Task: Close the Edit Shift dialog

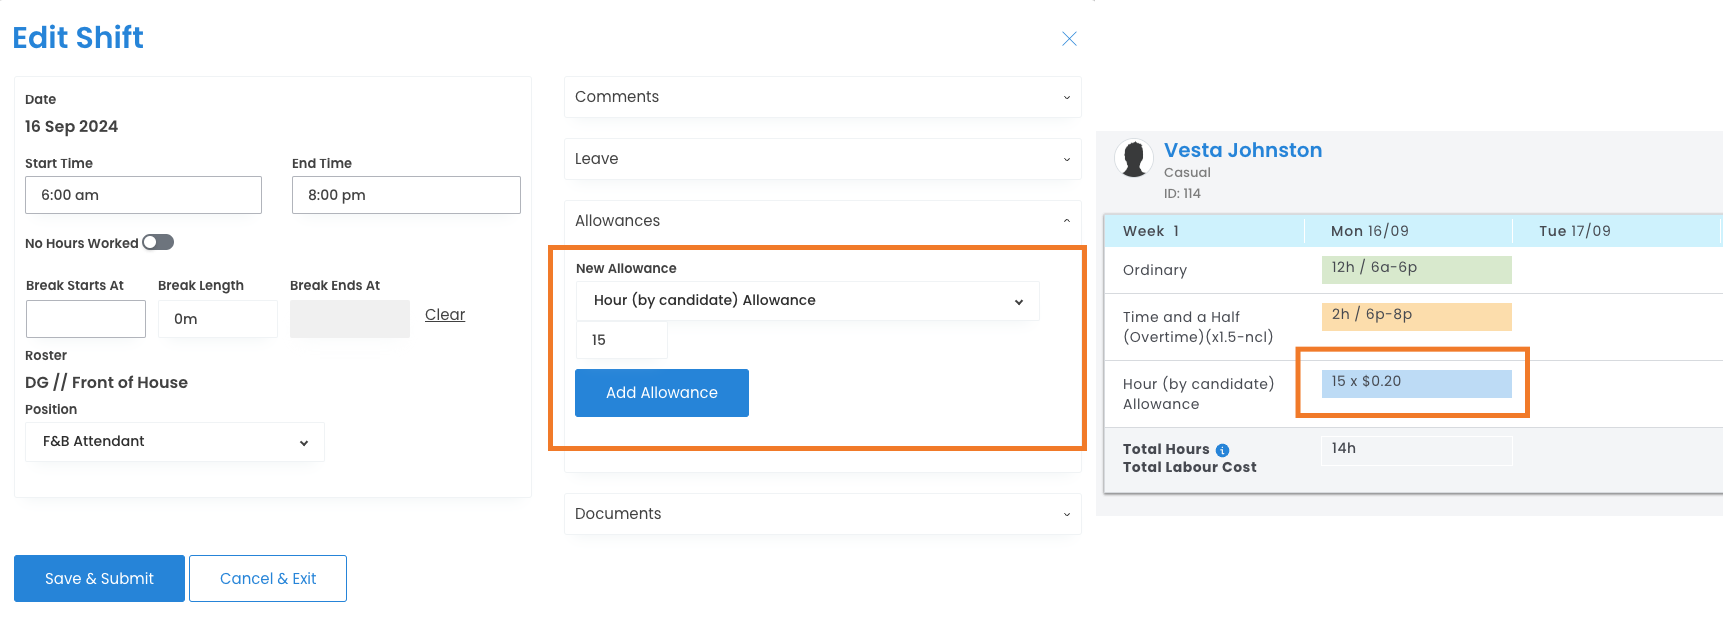Action: [x=1069, y=39]
